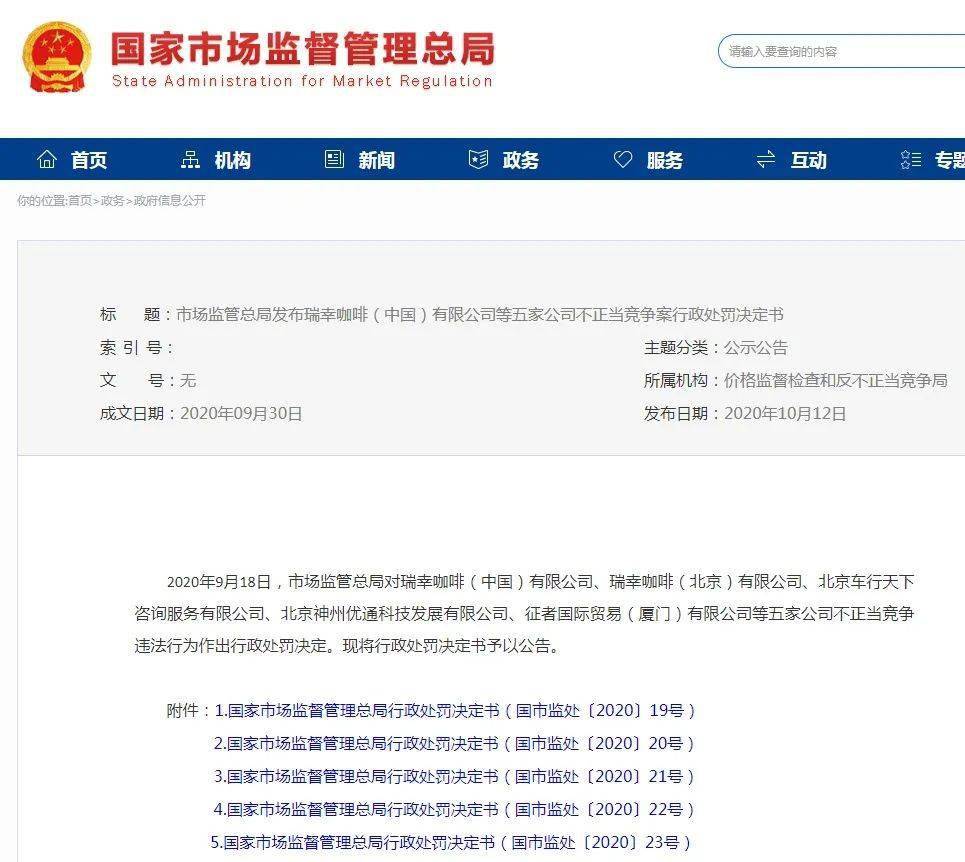The image size is (965, 862).
Task: Click the 政府信息公开 breadcrumb link
Action: 169,201
